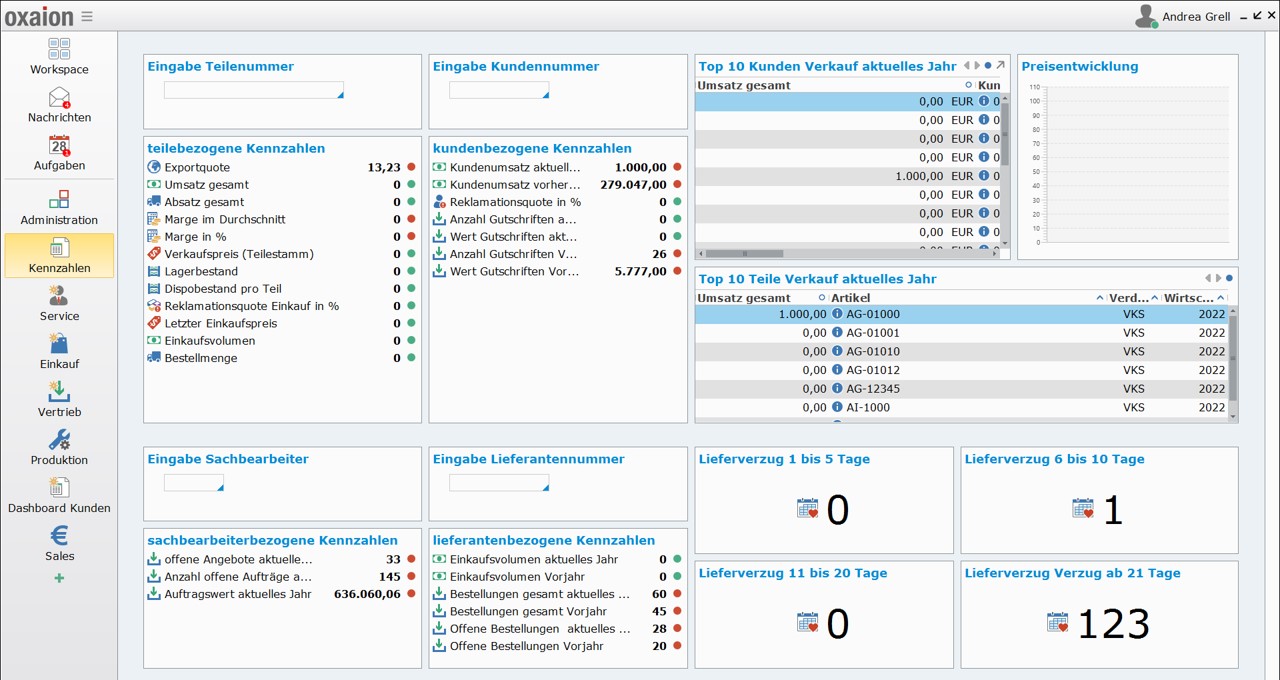
Task: Click the Top 10 Teile vertical scrollbar
Action: pyautogui.click(x=1233, y=365)
